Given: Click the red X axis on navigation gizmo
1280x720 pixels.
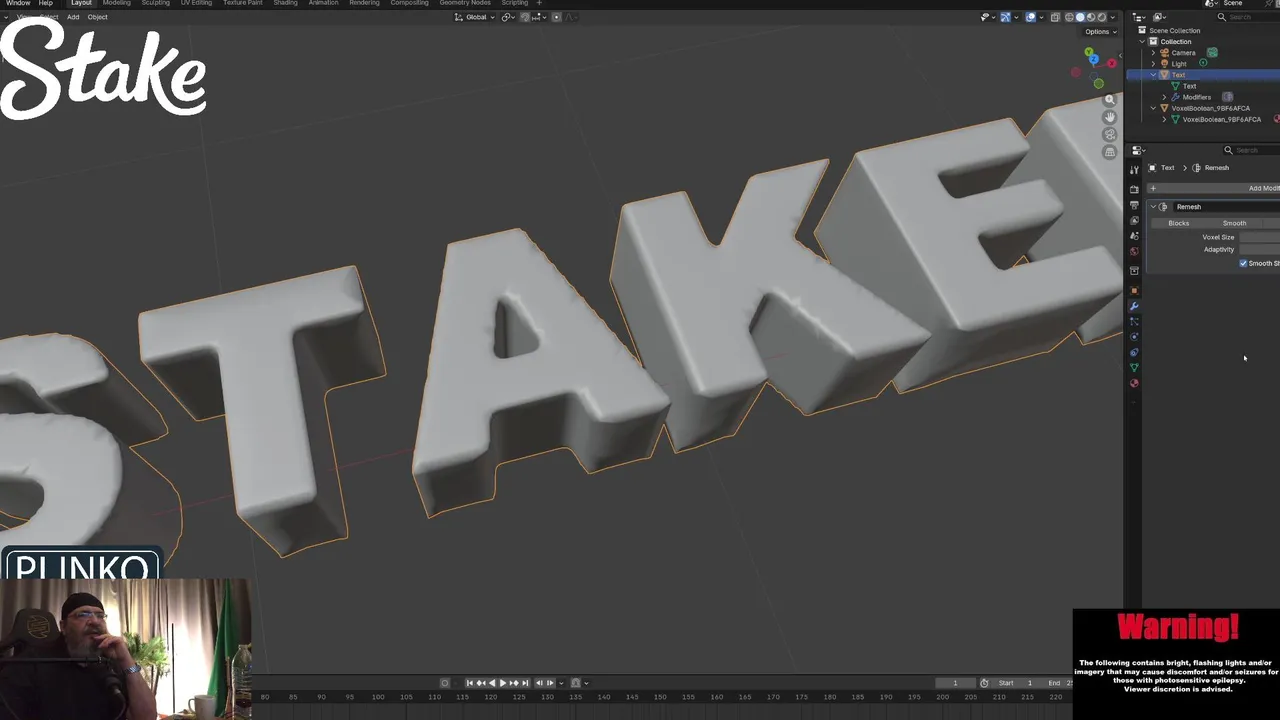Looking at the screenshot, I should click(1111, 64).
